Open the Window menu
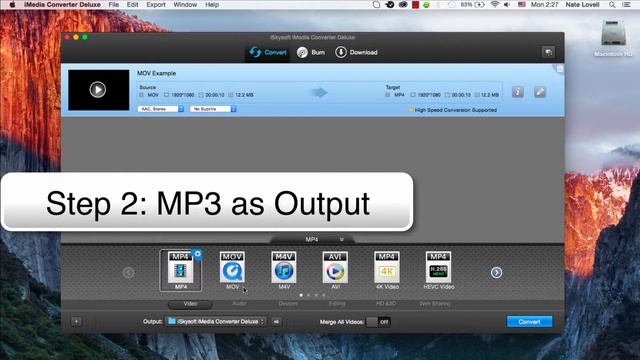640x360 pixels. tap(185, 4)
